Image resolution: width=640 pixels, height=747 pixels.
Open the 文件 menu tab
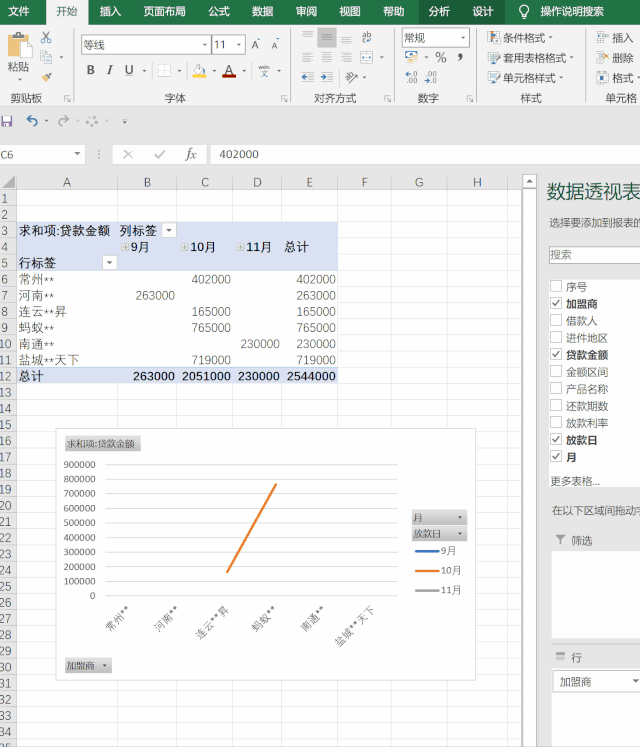click(19, 11)
